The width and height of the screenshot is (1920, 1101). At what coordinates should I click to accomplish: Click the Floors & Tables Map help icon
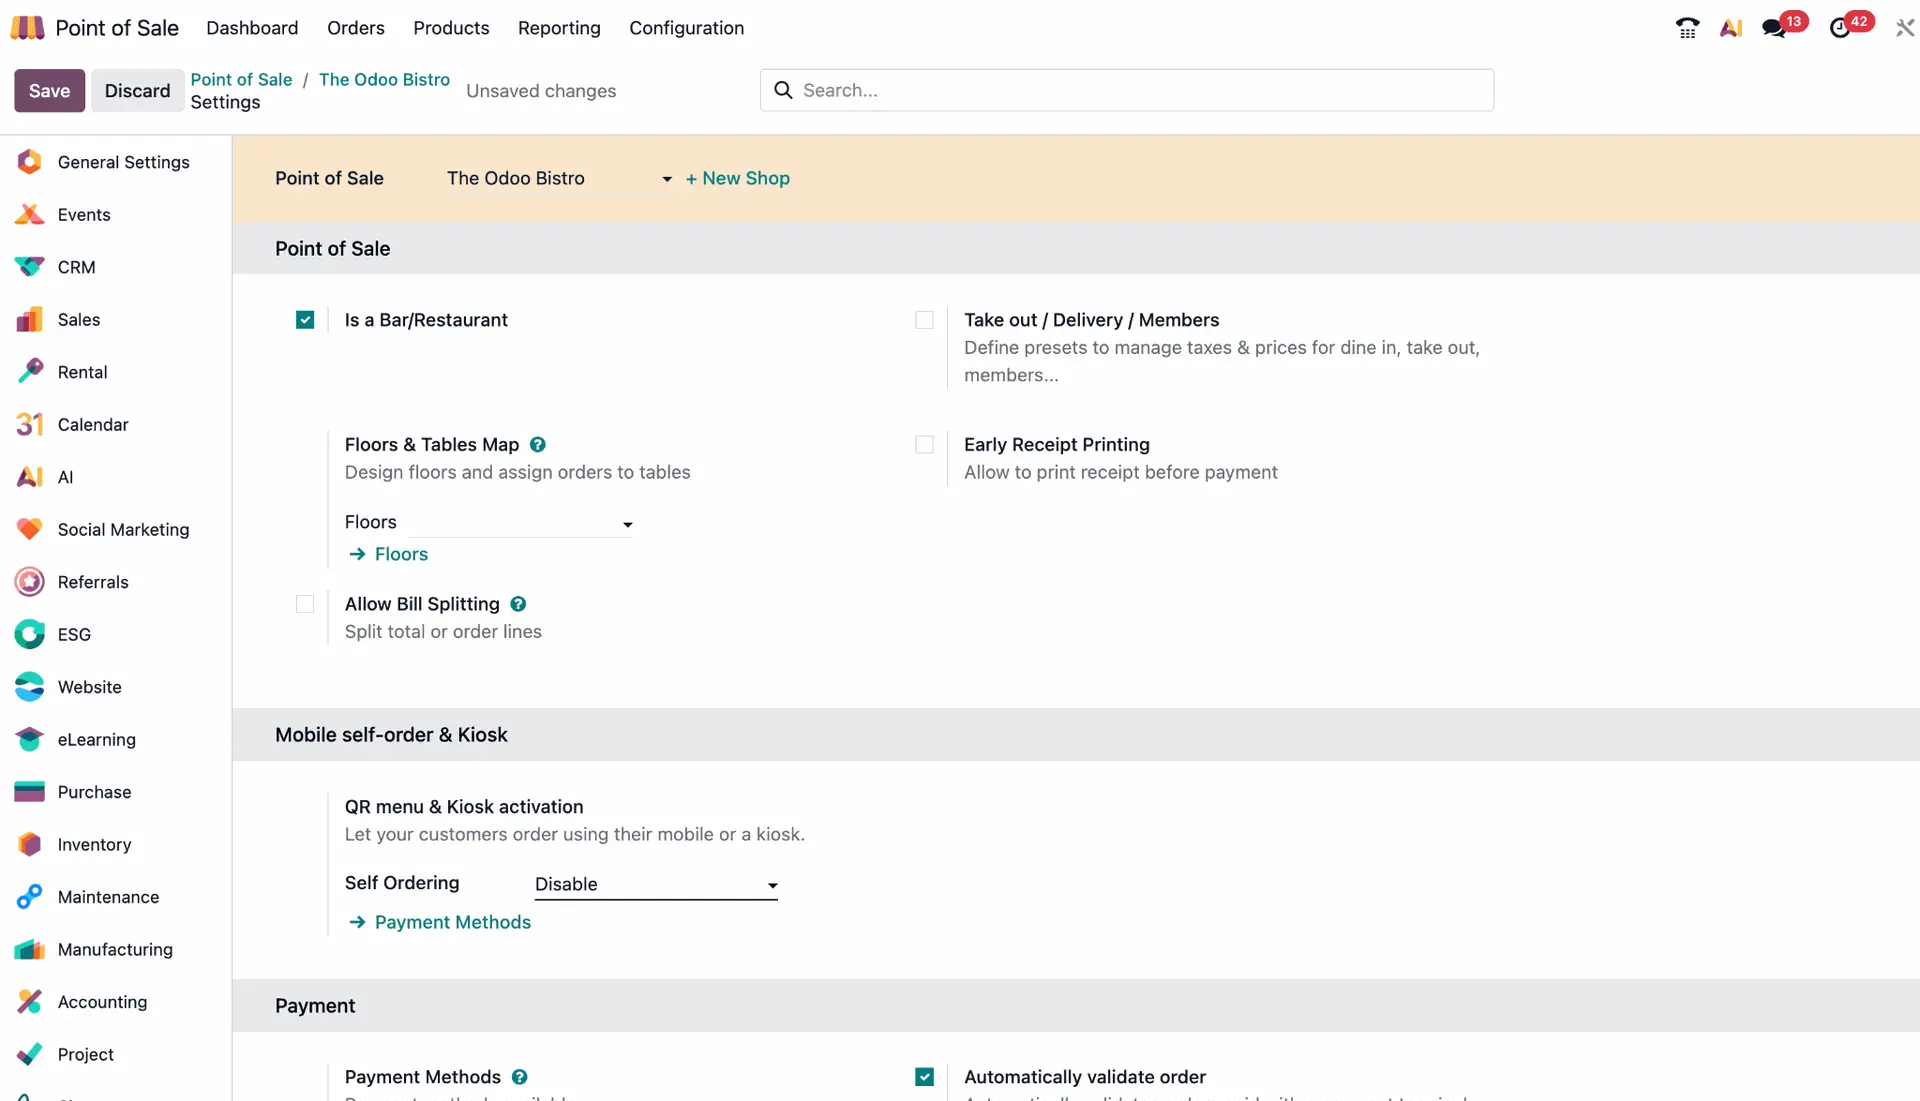[x=538, y=445]
